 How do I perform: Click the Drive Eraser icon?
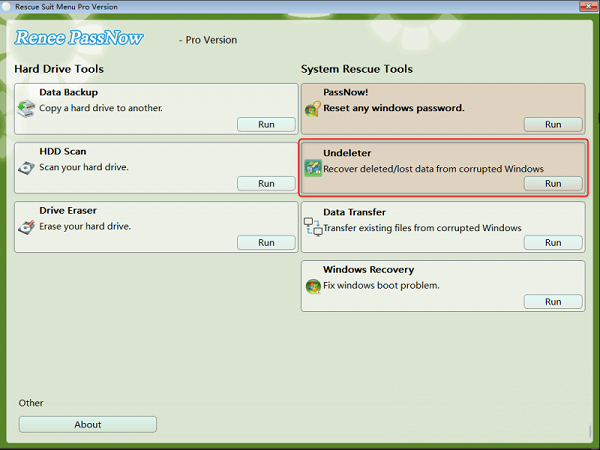(x=26, y=227)
